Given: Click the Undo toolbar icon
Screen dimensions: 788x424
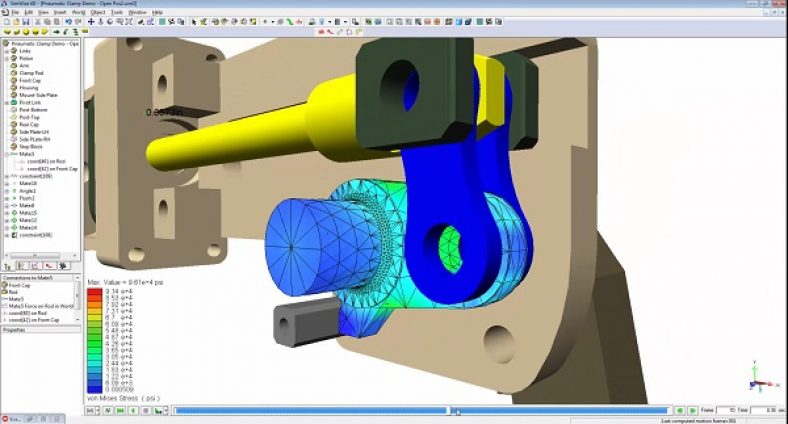Looking at the screenshot, I should tap(69, 22).
